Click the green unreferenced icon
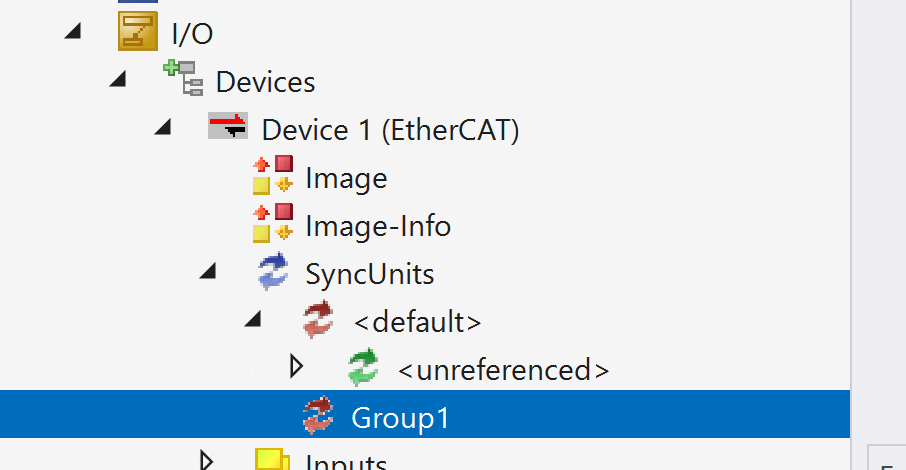 coord(364,368)
